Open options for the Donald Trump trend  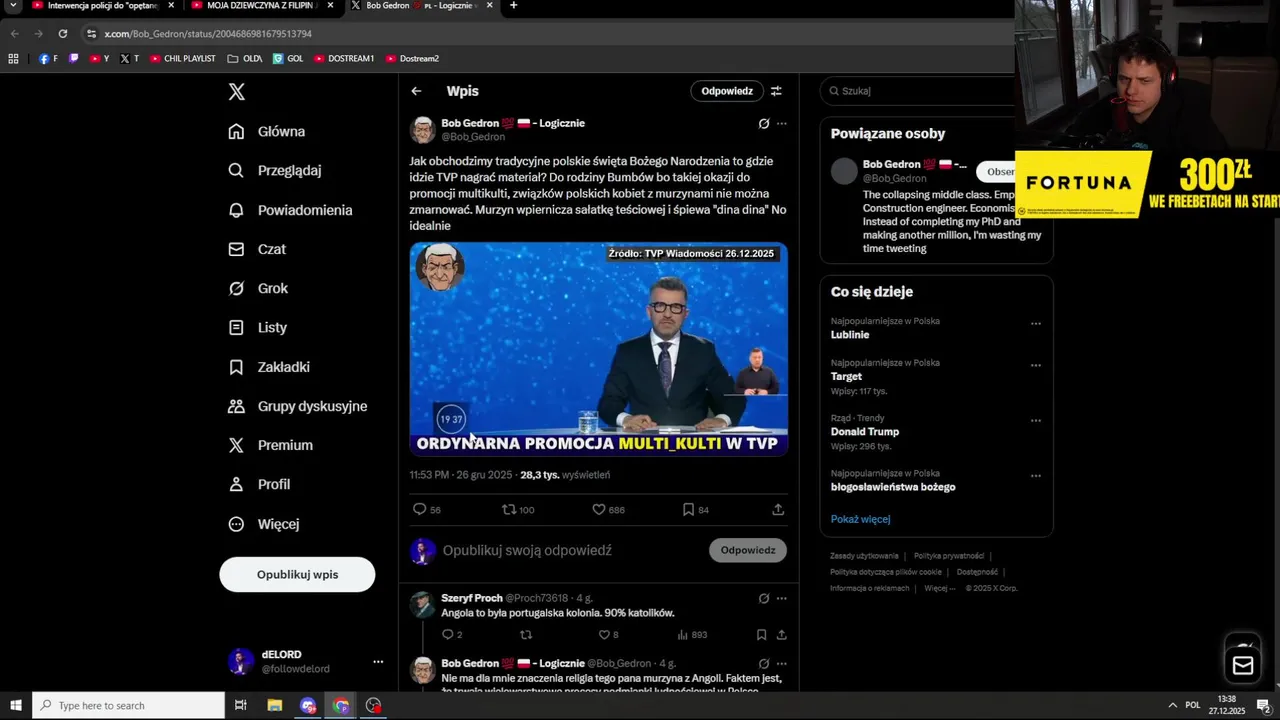pyautogui.click(x=1036, y=420)
